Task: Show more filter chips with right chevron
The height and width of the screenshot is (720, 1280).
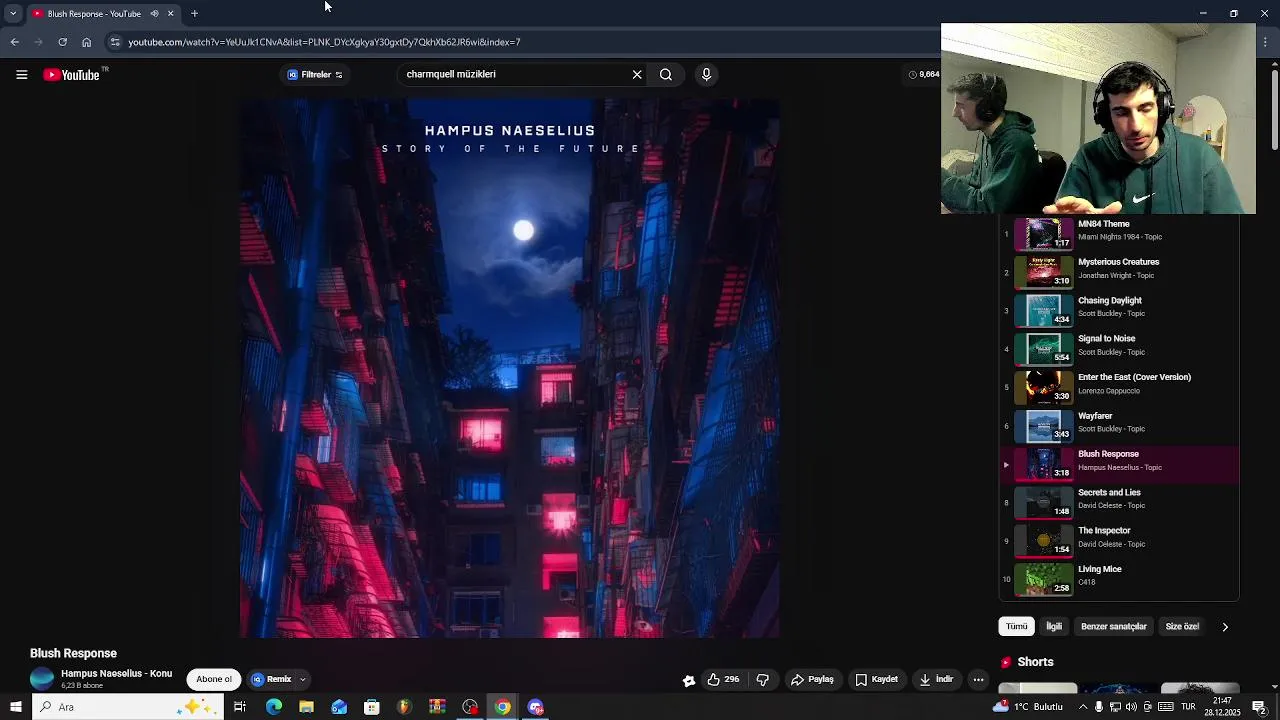Action: pyautogui.click(x=1225, y=627)
